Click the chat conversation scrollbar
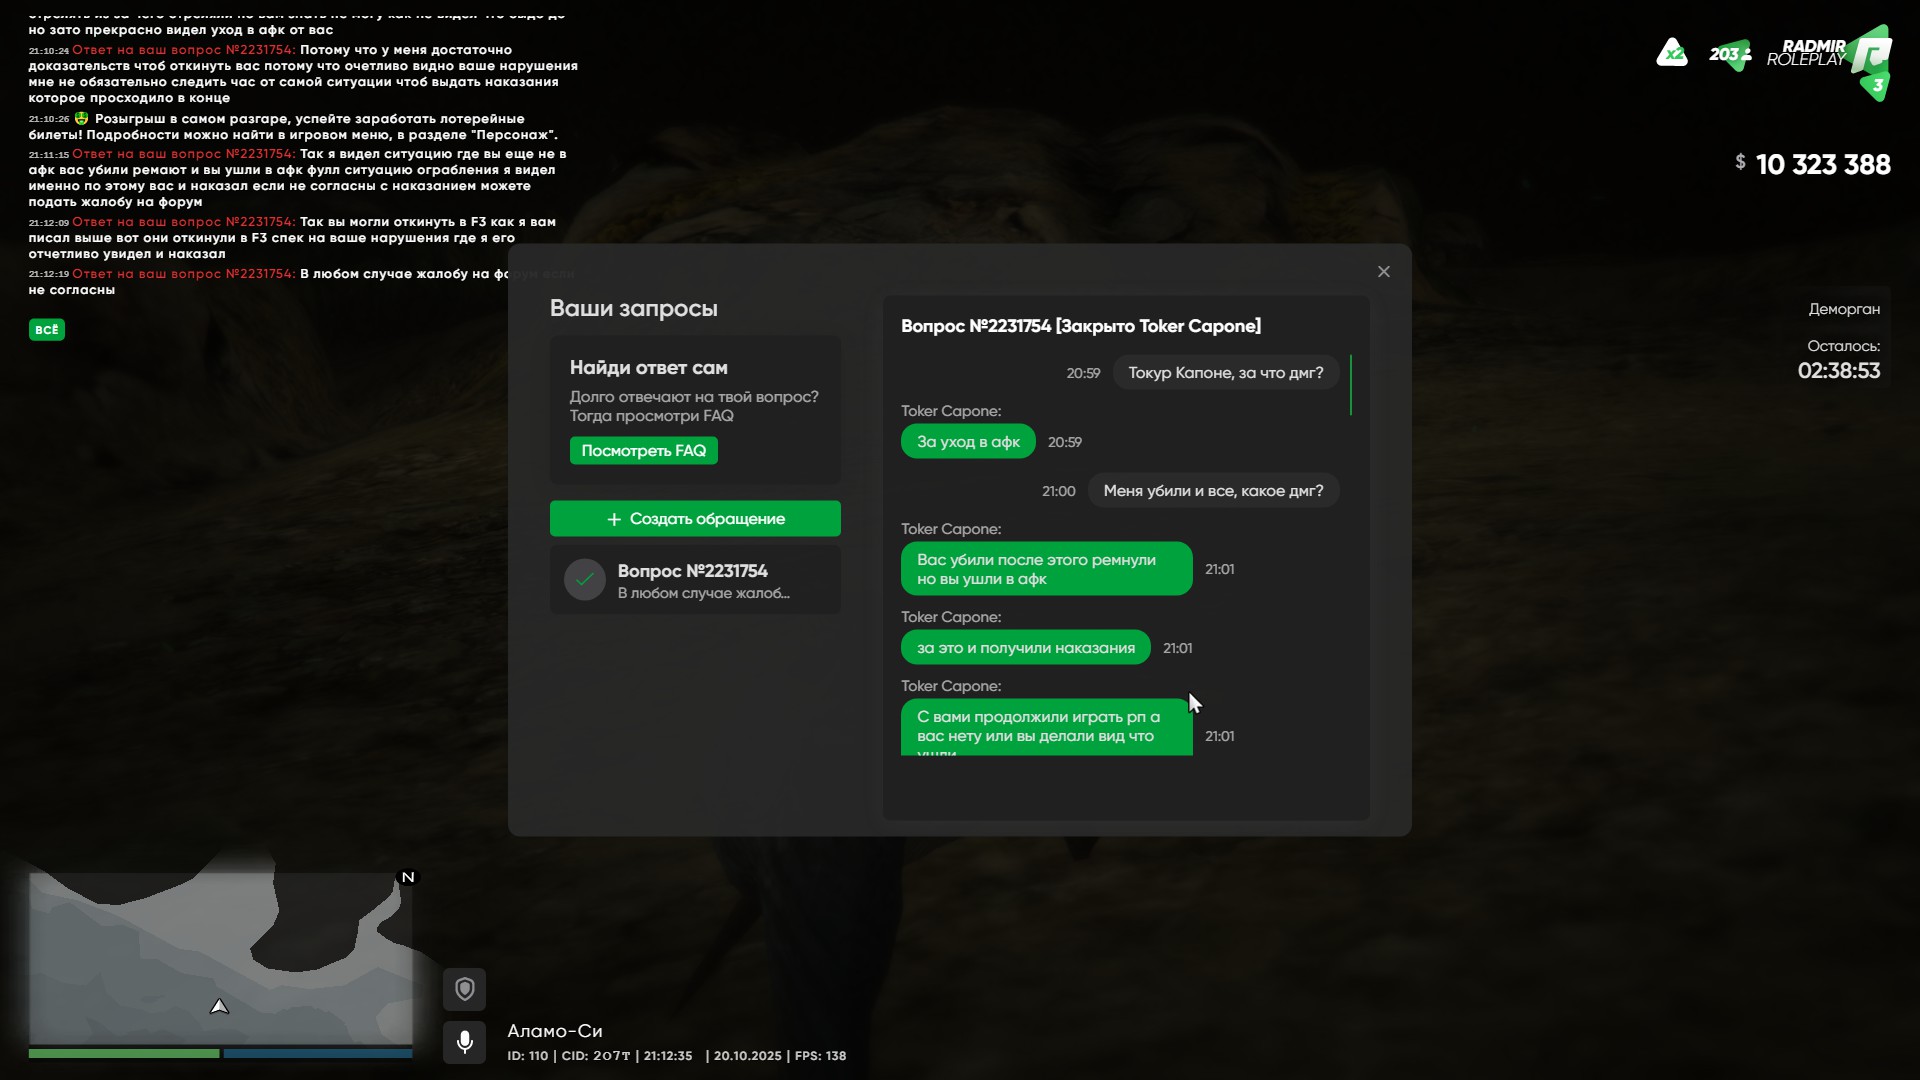1920x1080 pixels. pyautogui.click(x=1350, y=385)
